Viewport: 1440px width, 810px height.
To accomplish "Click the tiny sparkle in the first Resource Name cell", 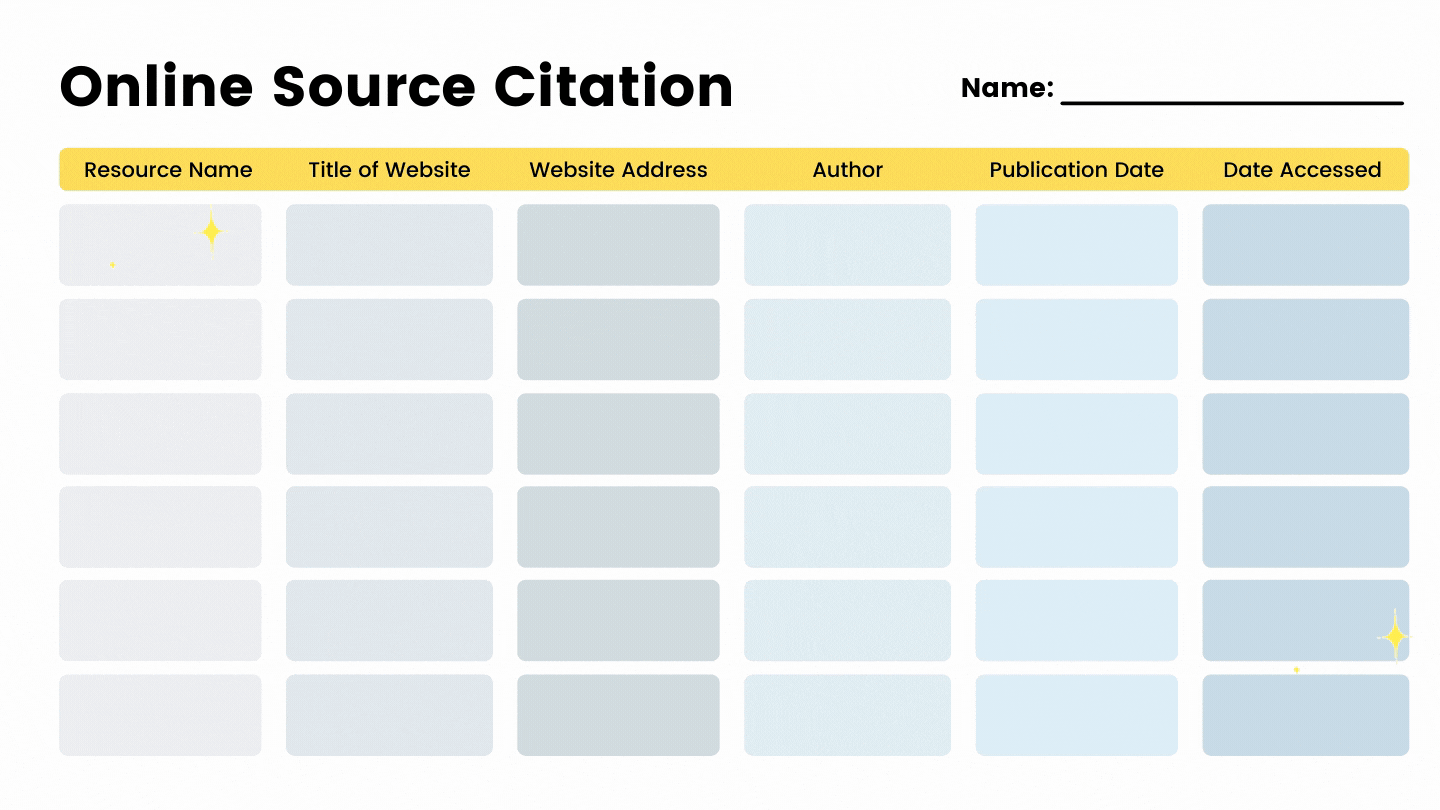I will coord(112,265).
